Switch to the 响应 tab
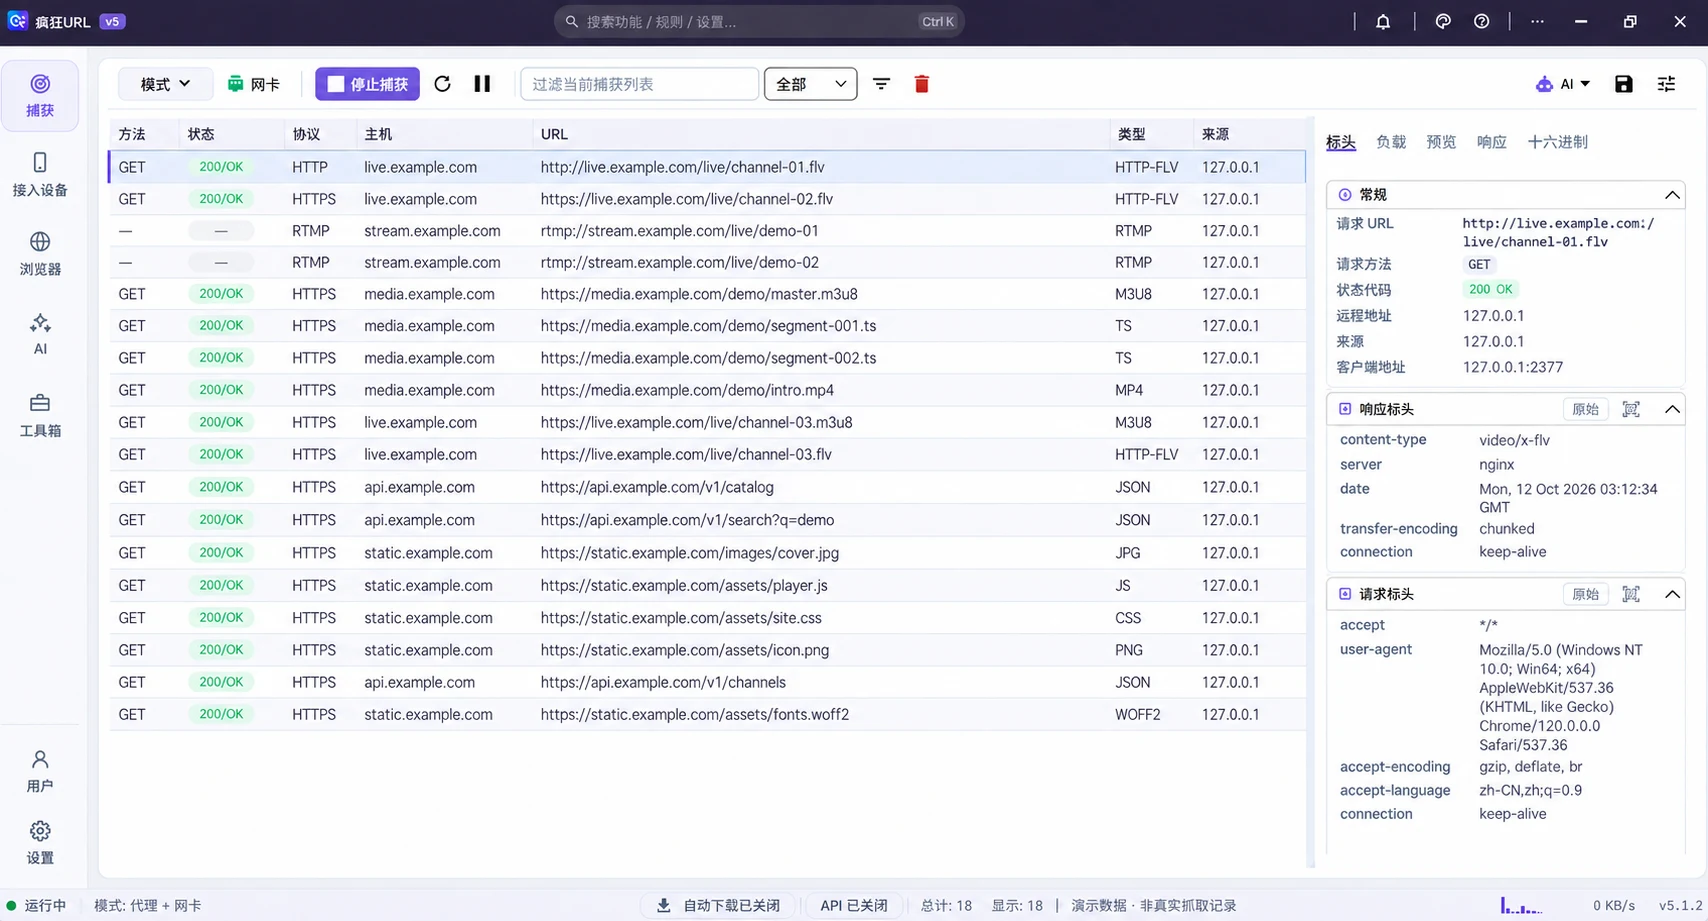Image resolution: width=1708 pixels, height=921 pixels. coord(1491,142)
